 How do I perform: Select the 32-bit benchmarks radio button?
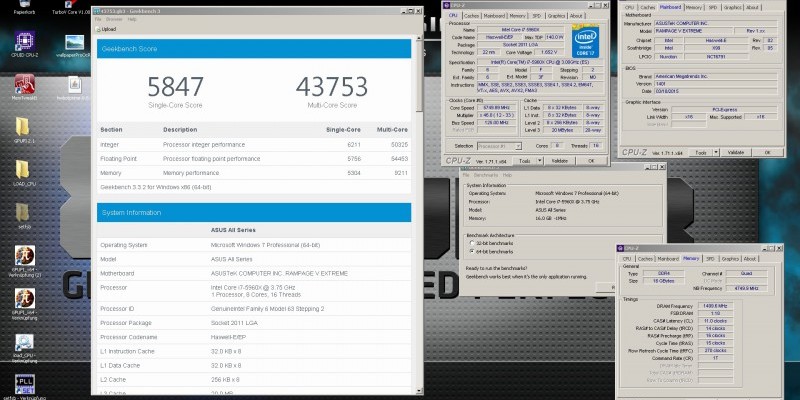(x=471, y=243)
